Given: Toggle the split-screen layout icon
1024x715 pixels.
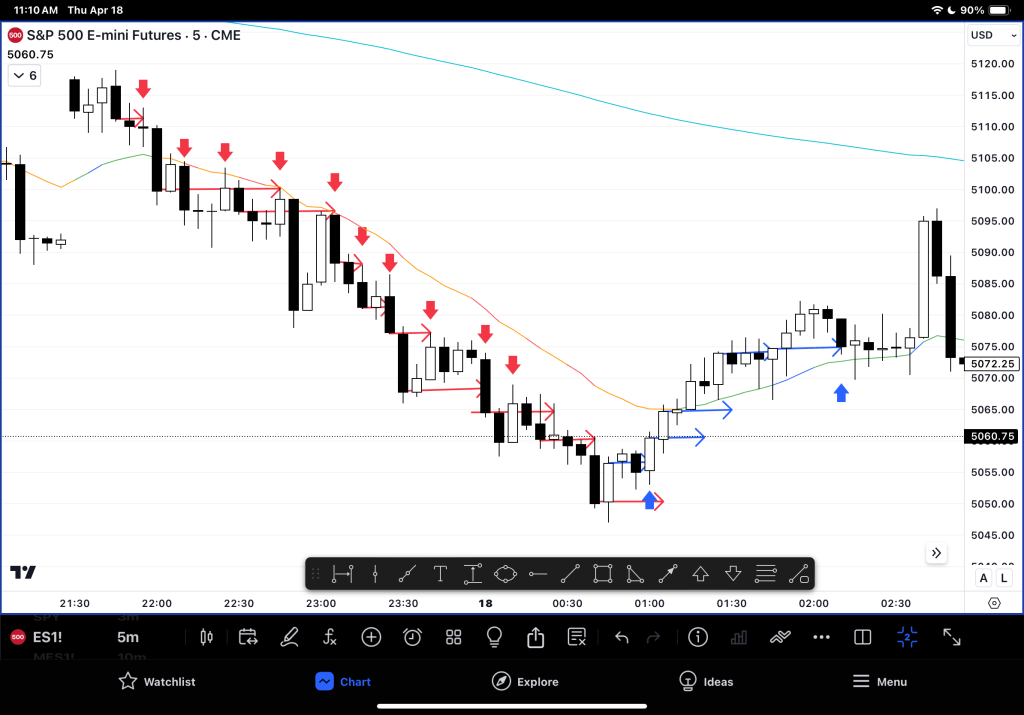Looking at the screenshot, I should (x=862, y=637).
